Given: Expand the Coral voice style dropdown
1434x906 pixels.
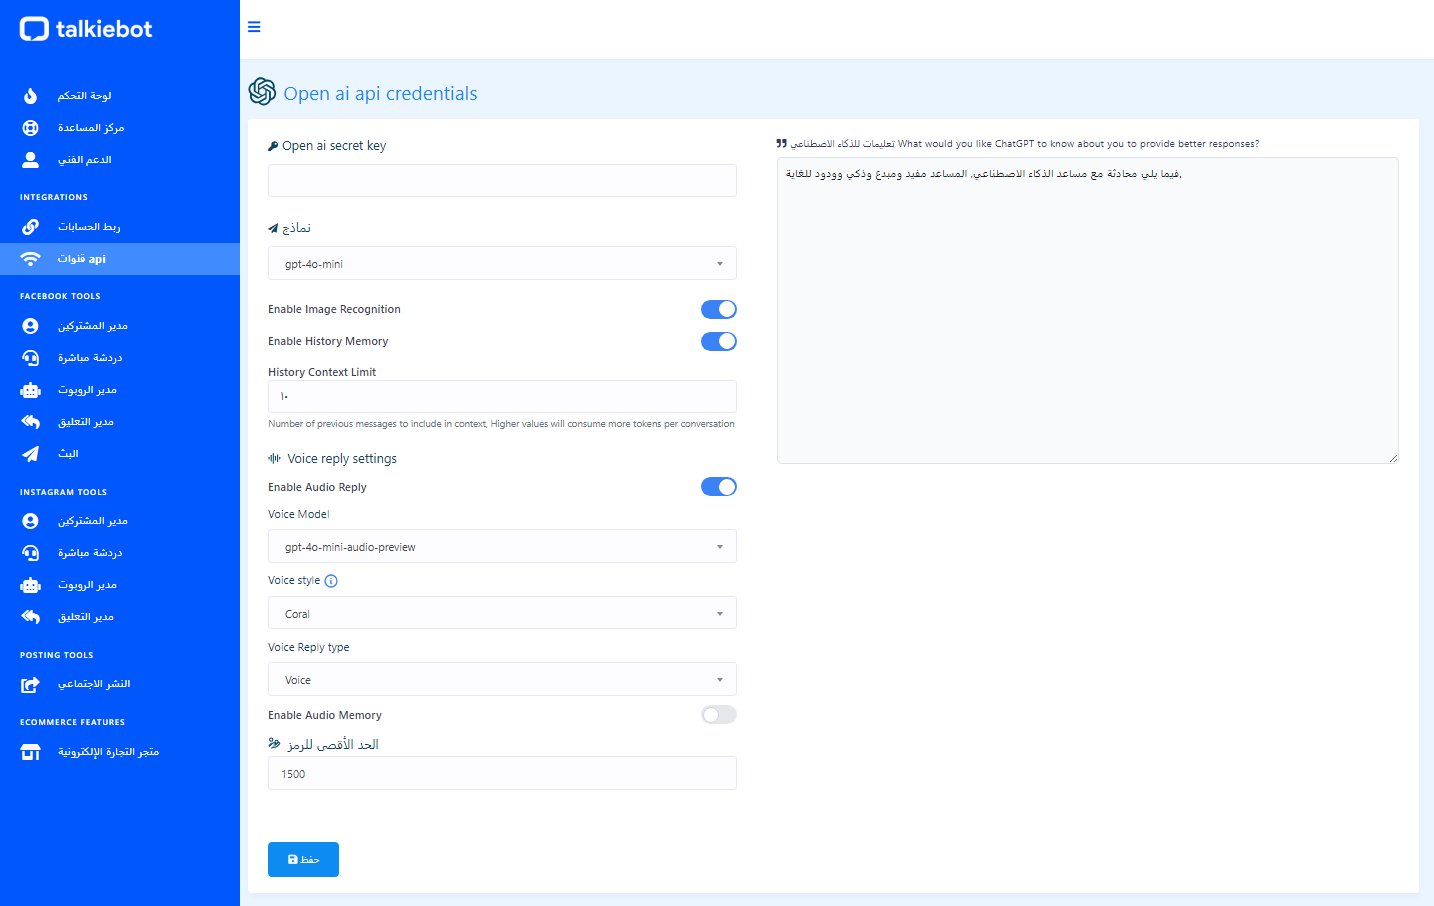Looking at the screenshot, I should coord(502,613).
